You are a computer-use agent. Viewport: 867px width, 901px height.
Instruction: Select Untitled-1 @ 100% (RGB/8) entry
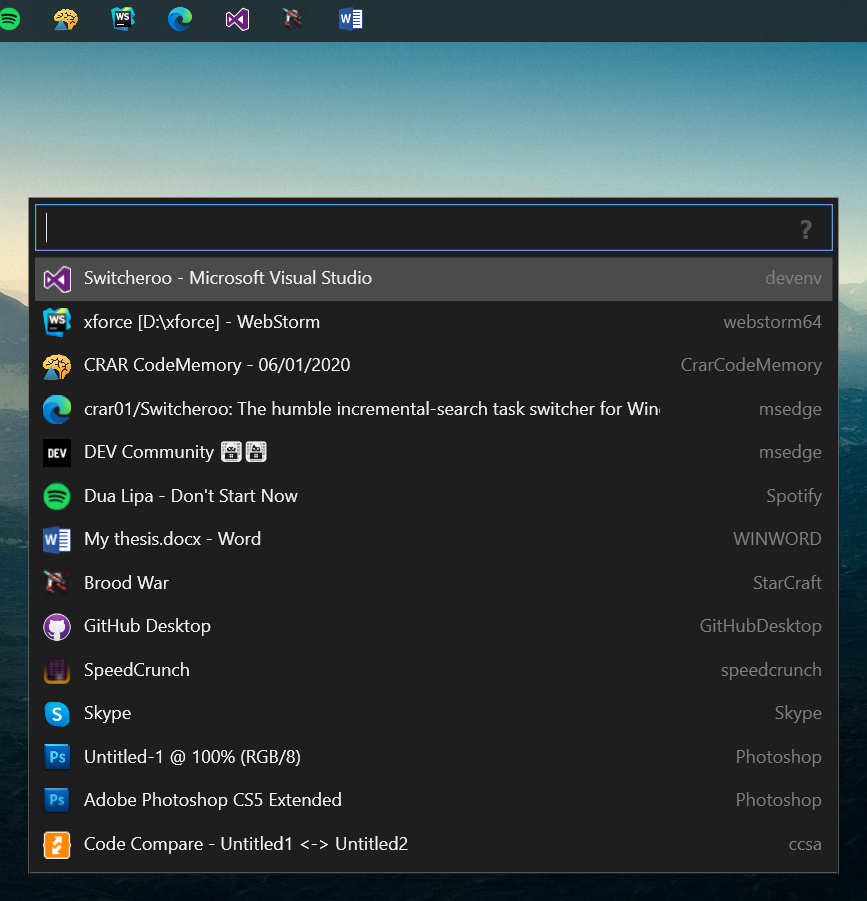click(434, 757)
